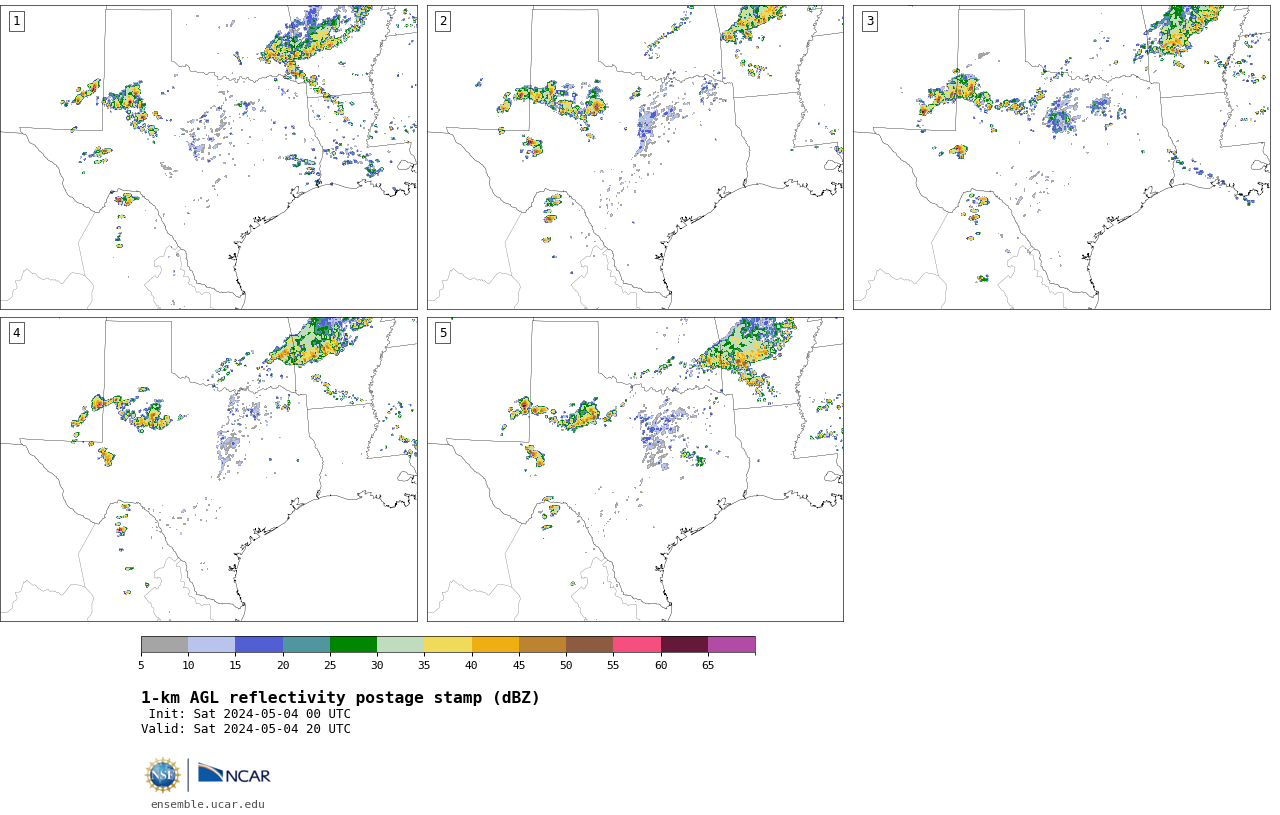Viewport: 1280px width, 815px height.
Task: Pick the tan-brown 45-50 dBZ swatch
Action: click(542, 645)
